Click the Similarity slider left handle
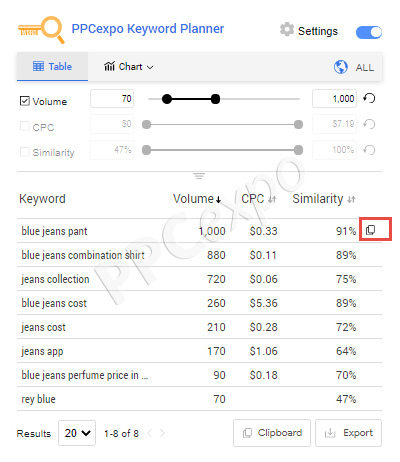Viewport: 400px width, 462px height. pos(146,150)
